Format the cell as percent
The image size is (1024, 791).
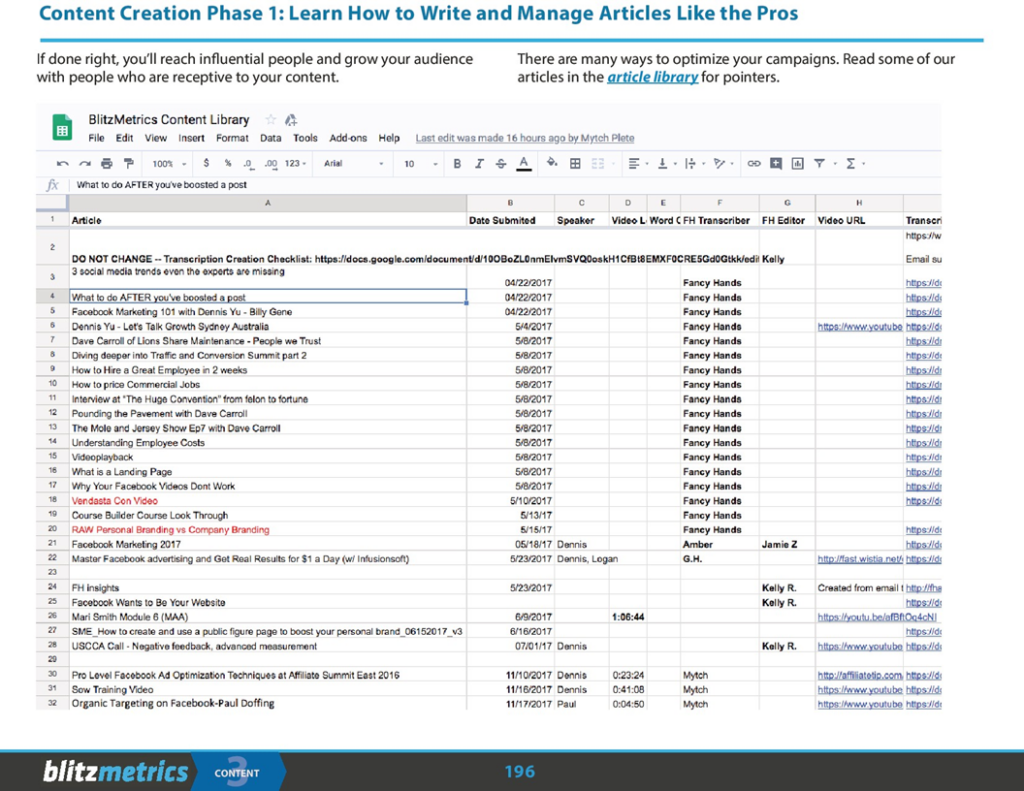tap(228, 163)
